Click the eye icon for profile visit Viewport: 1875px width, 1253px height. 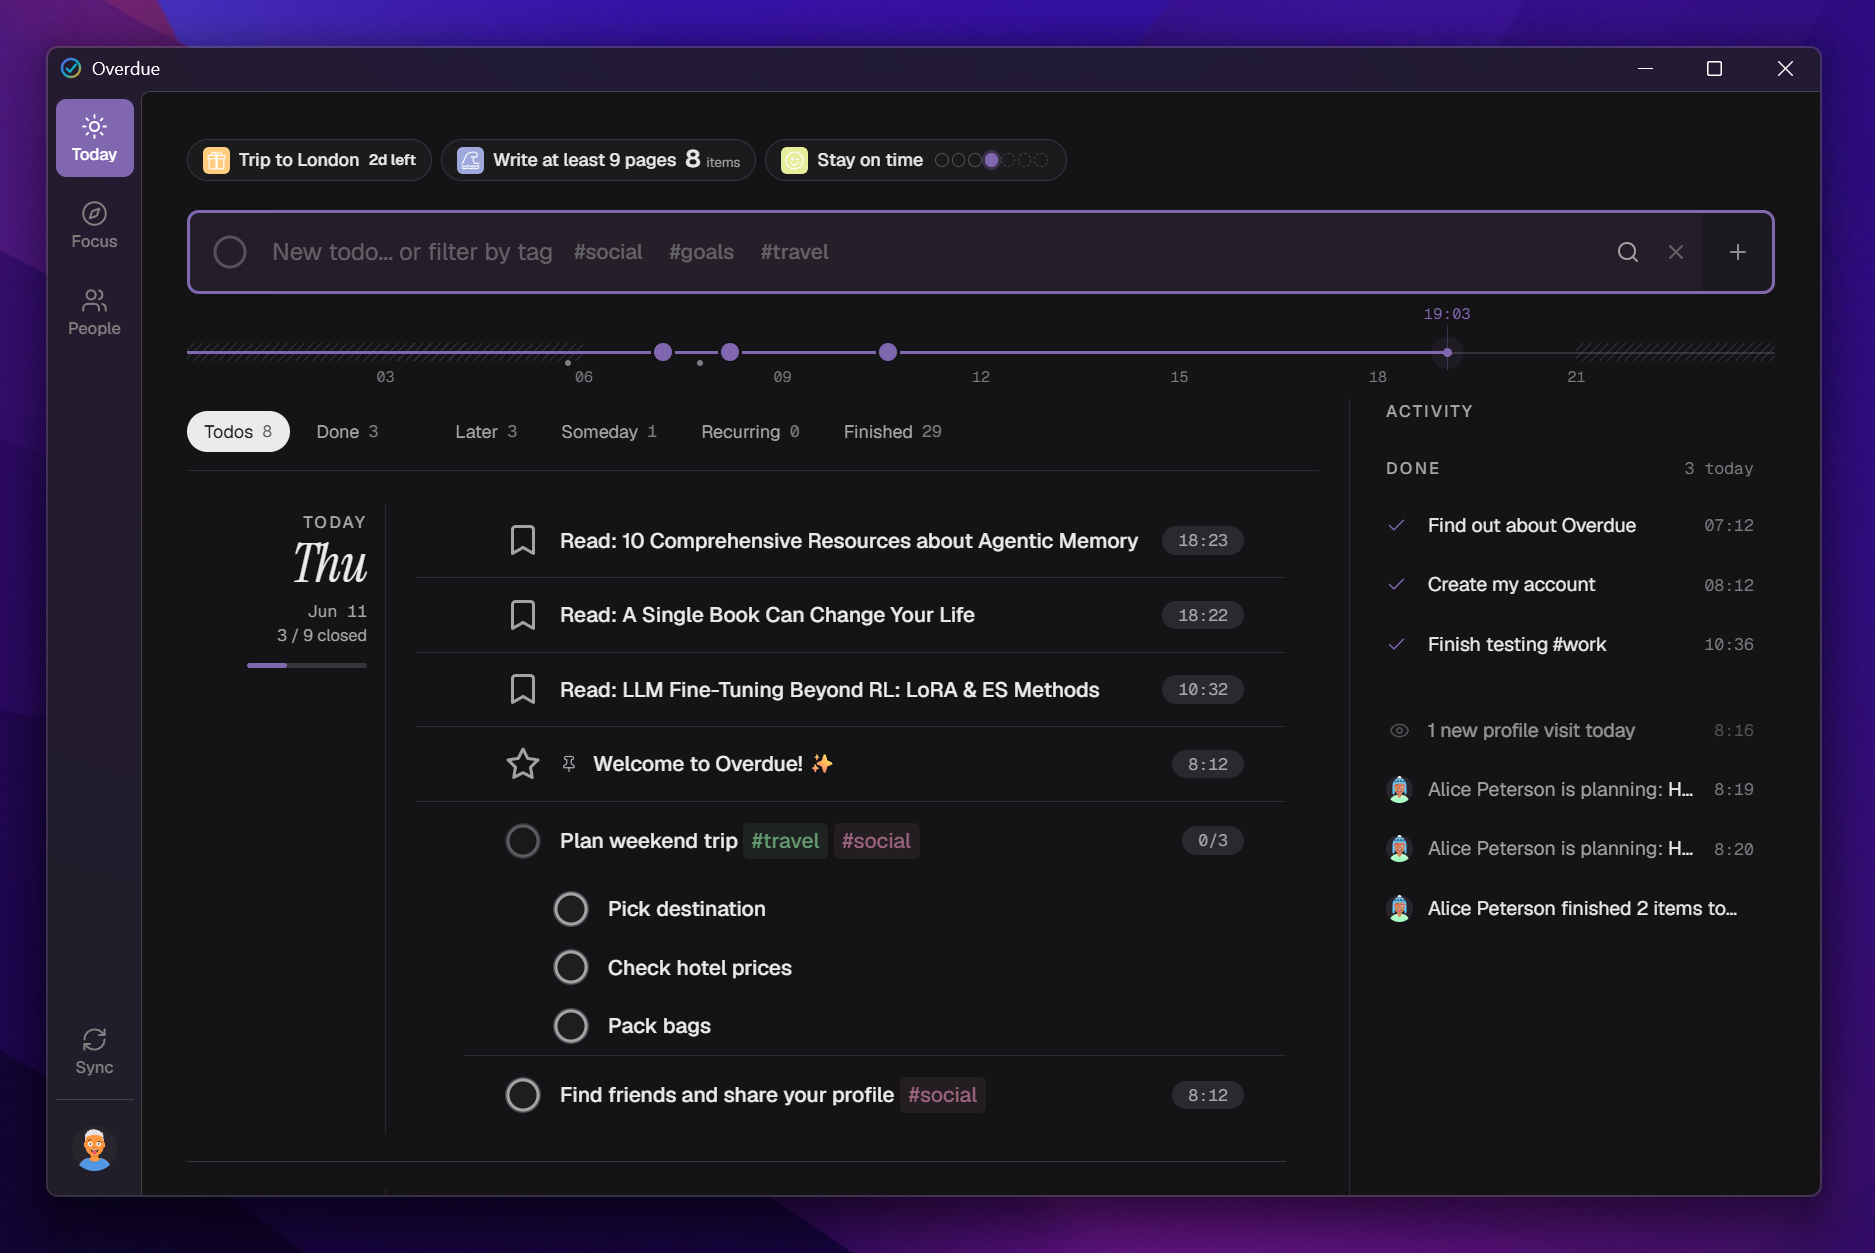(x=1399, y=731)
